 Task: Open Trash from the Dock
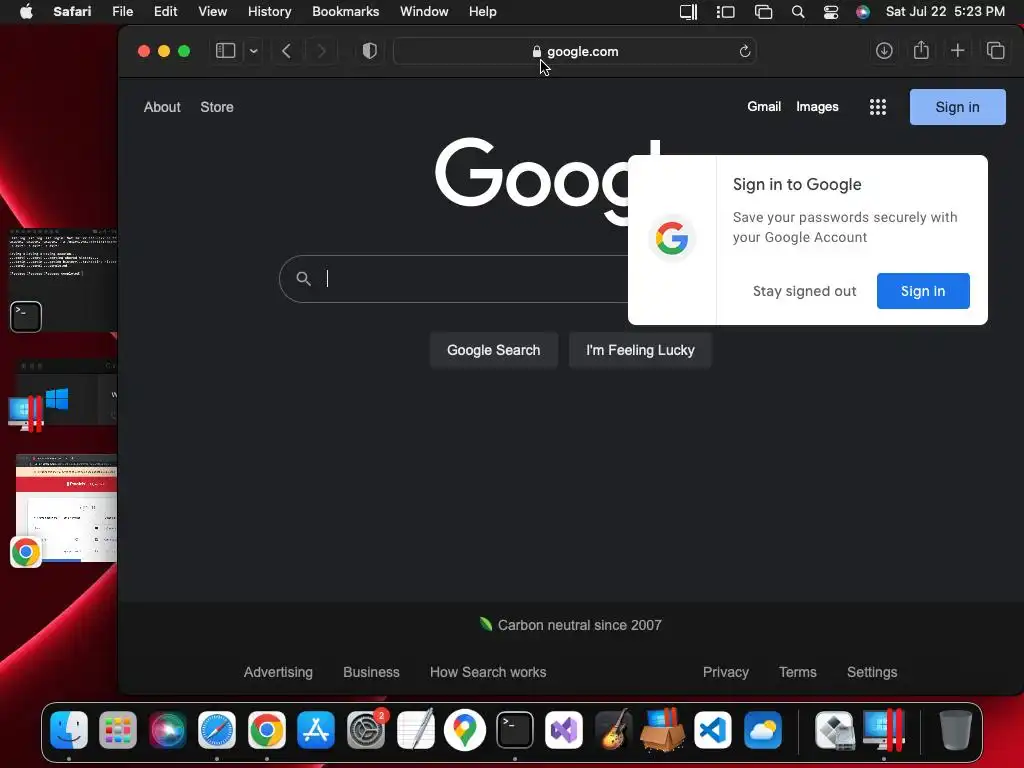pyautogui.click(x=955, y=729)
